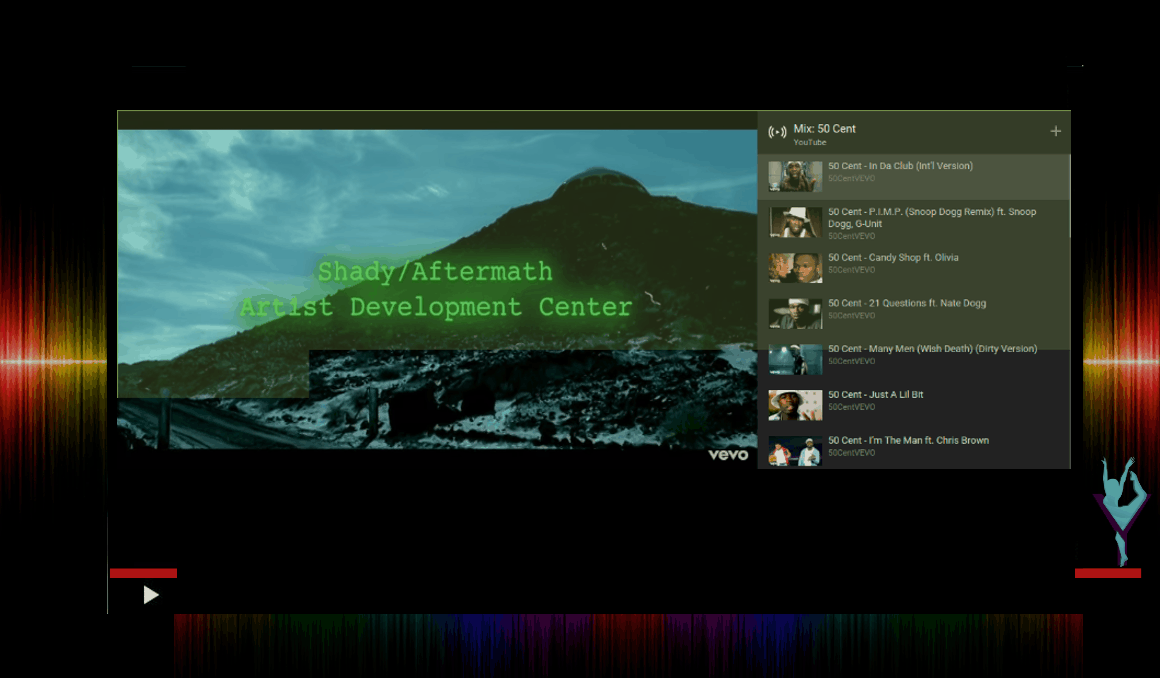Select 50 Cent - Candy Shop ft. Olivia title

pyautogui.click(x=893, y=258)
